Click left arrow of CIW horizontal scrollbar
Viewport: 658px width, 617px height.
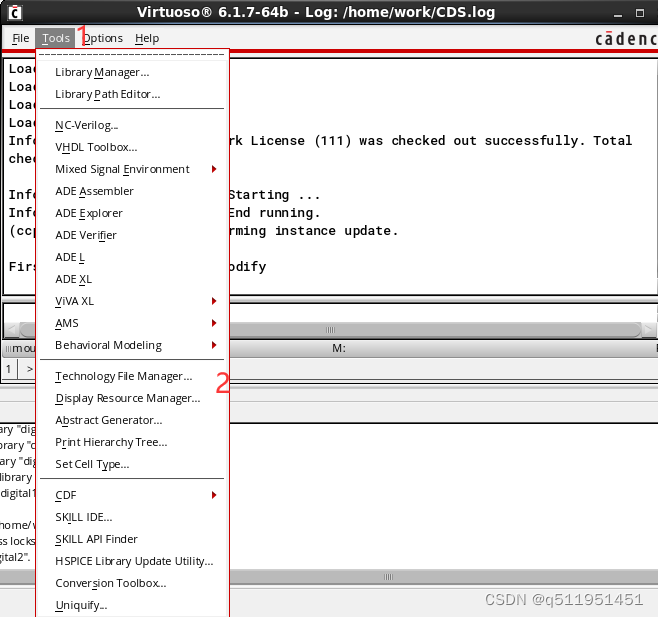point(12,330)
